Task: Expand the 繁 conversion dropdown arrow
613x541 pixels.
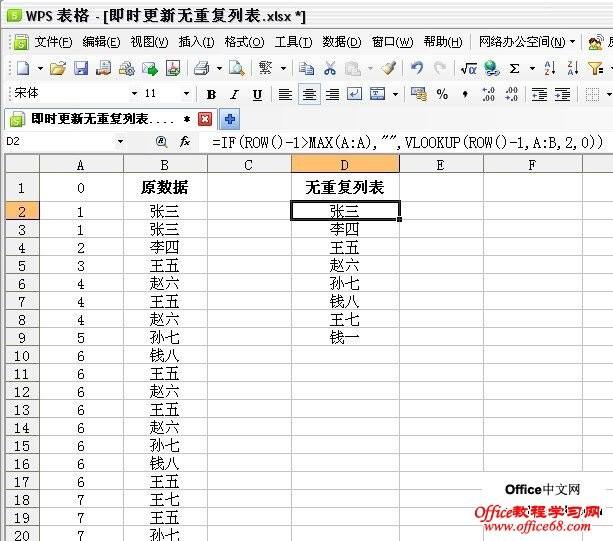Action: point(284,69)
